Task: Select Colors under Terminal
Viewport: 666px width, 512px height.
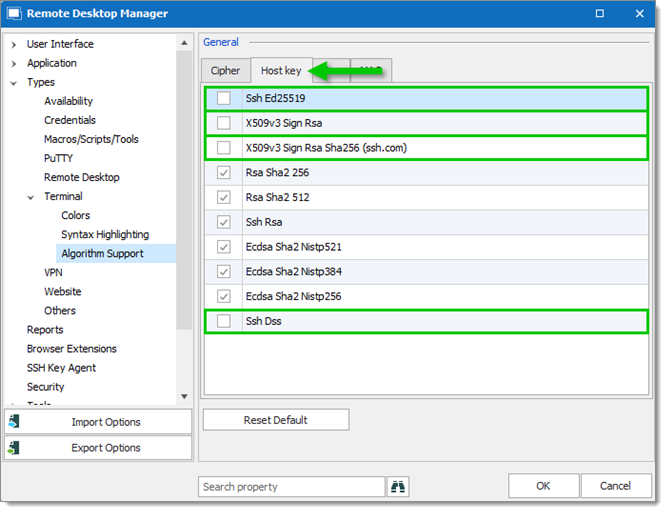Action: pos(76,215)
